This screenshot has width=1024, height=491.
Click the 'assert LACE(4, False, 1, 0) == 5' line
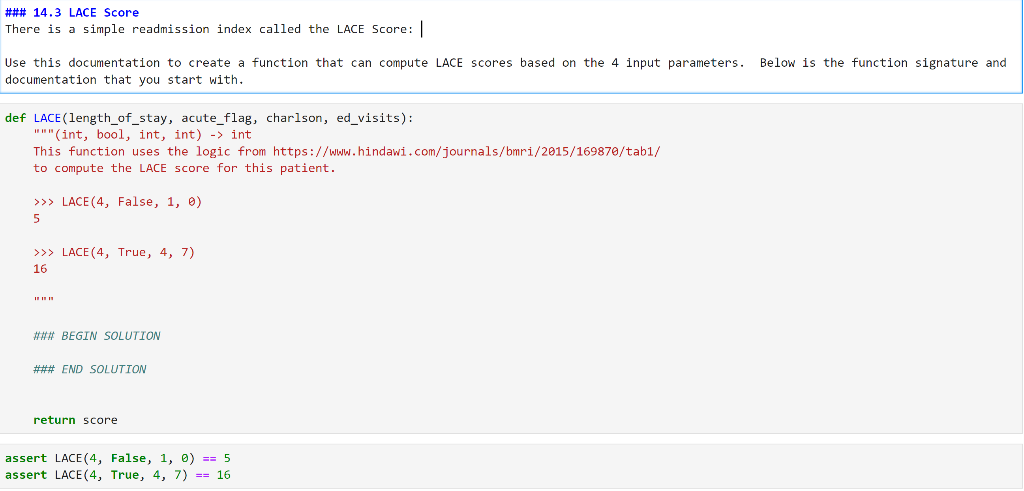coord(118,458)
